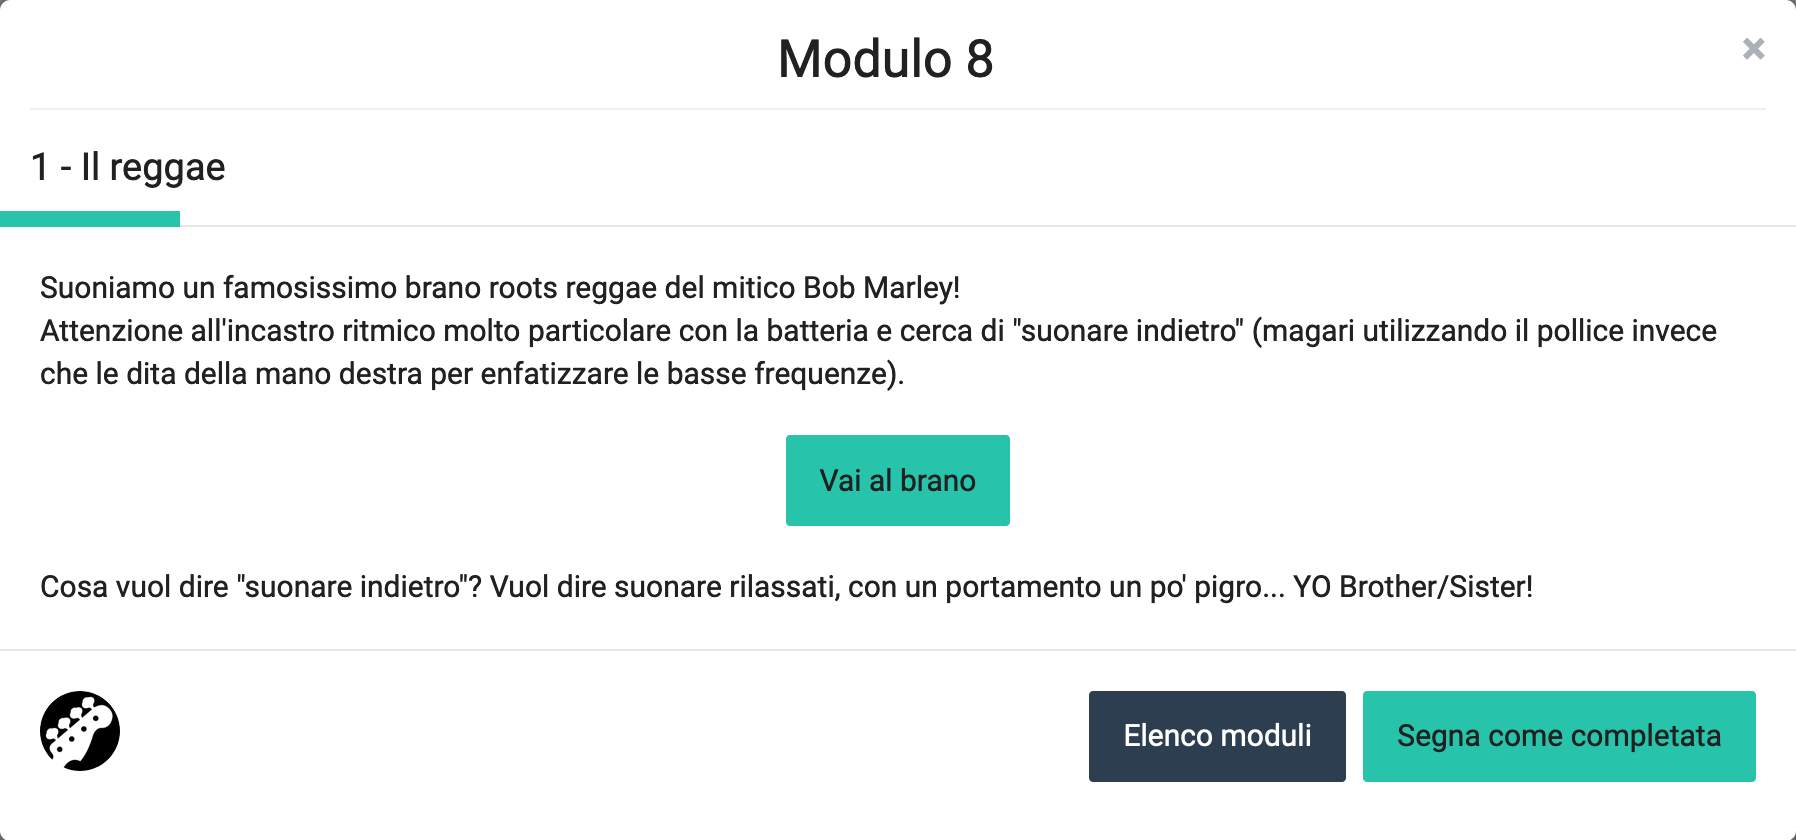Click the "YO Brother/Sister!" text

(x=1412, y=587)
